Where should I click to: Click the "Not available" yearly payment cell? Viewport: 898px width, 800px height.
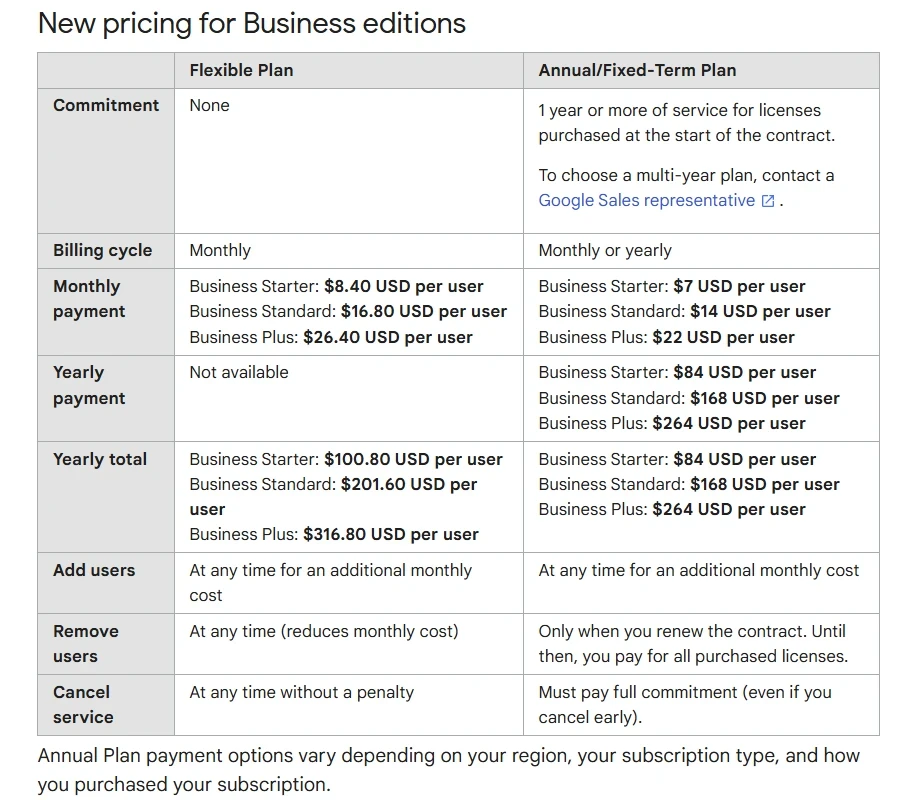(239, 372)
